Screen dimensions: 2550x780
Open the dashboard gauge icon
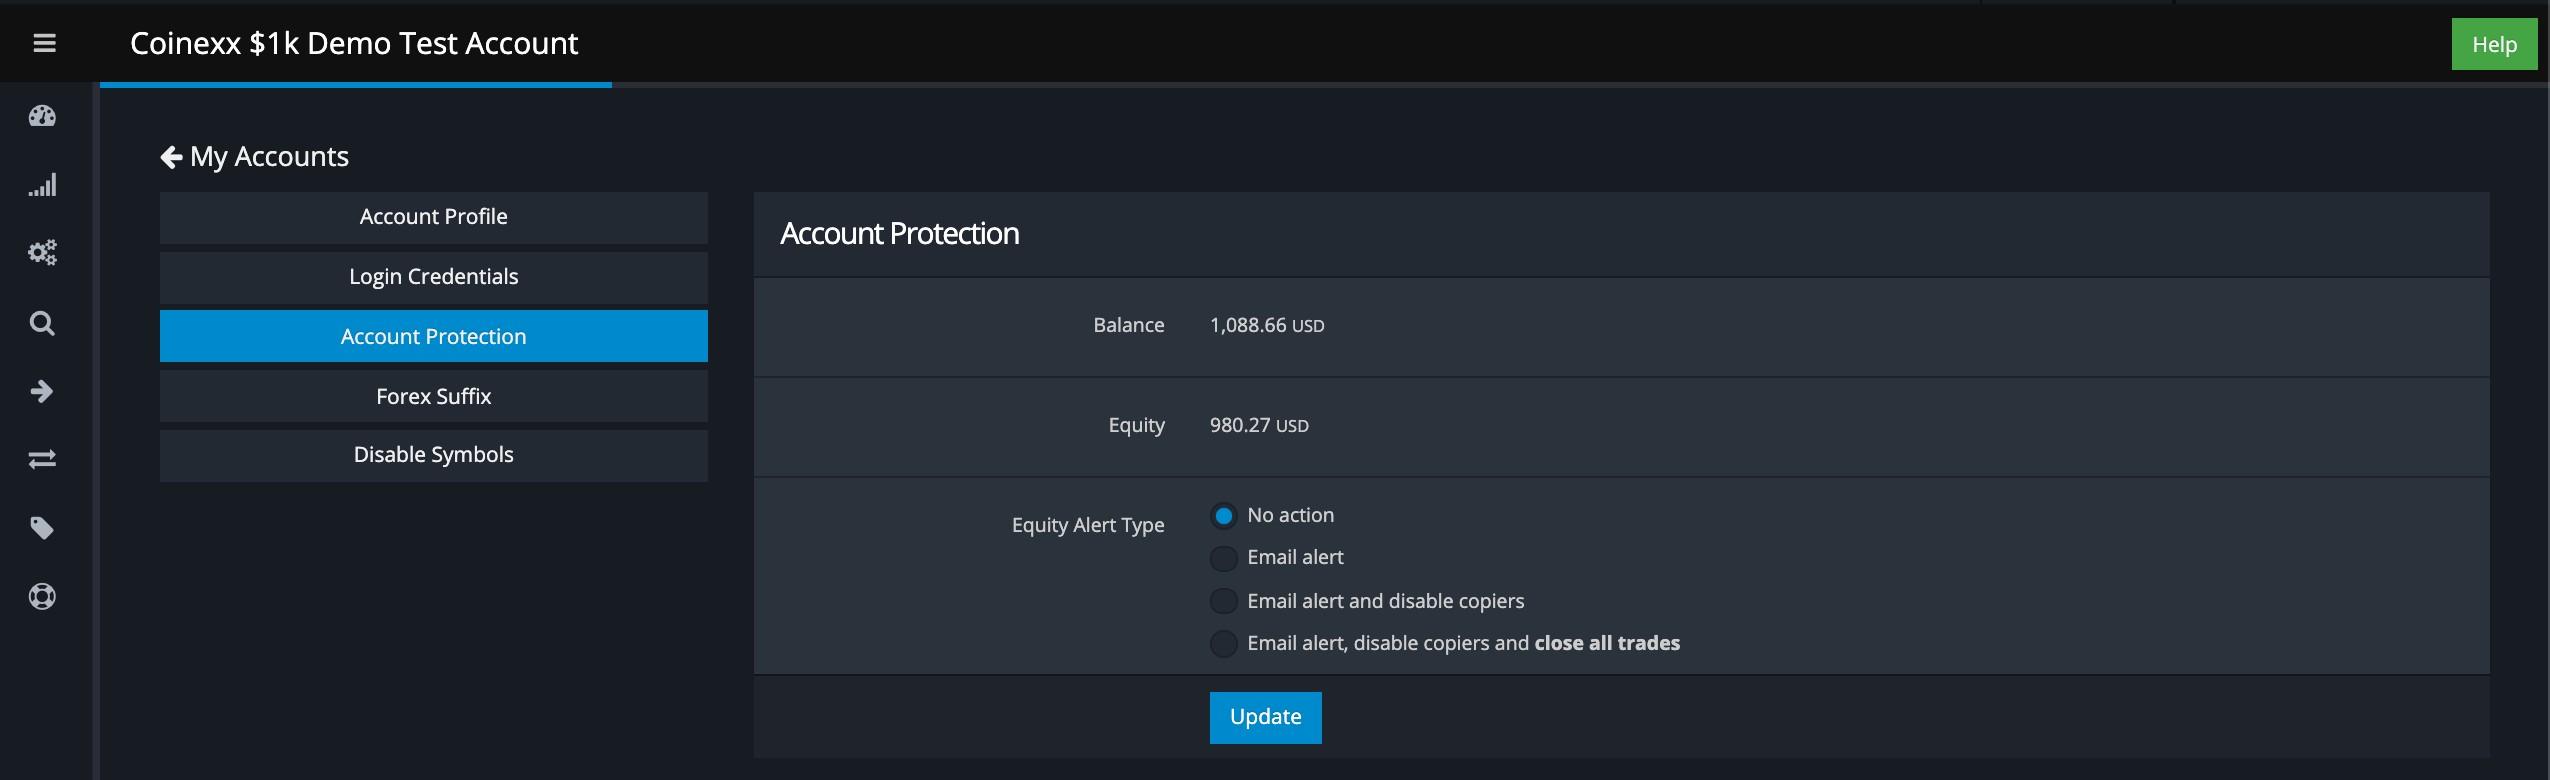42,116
